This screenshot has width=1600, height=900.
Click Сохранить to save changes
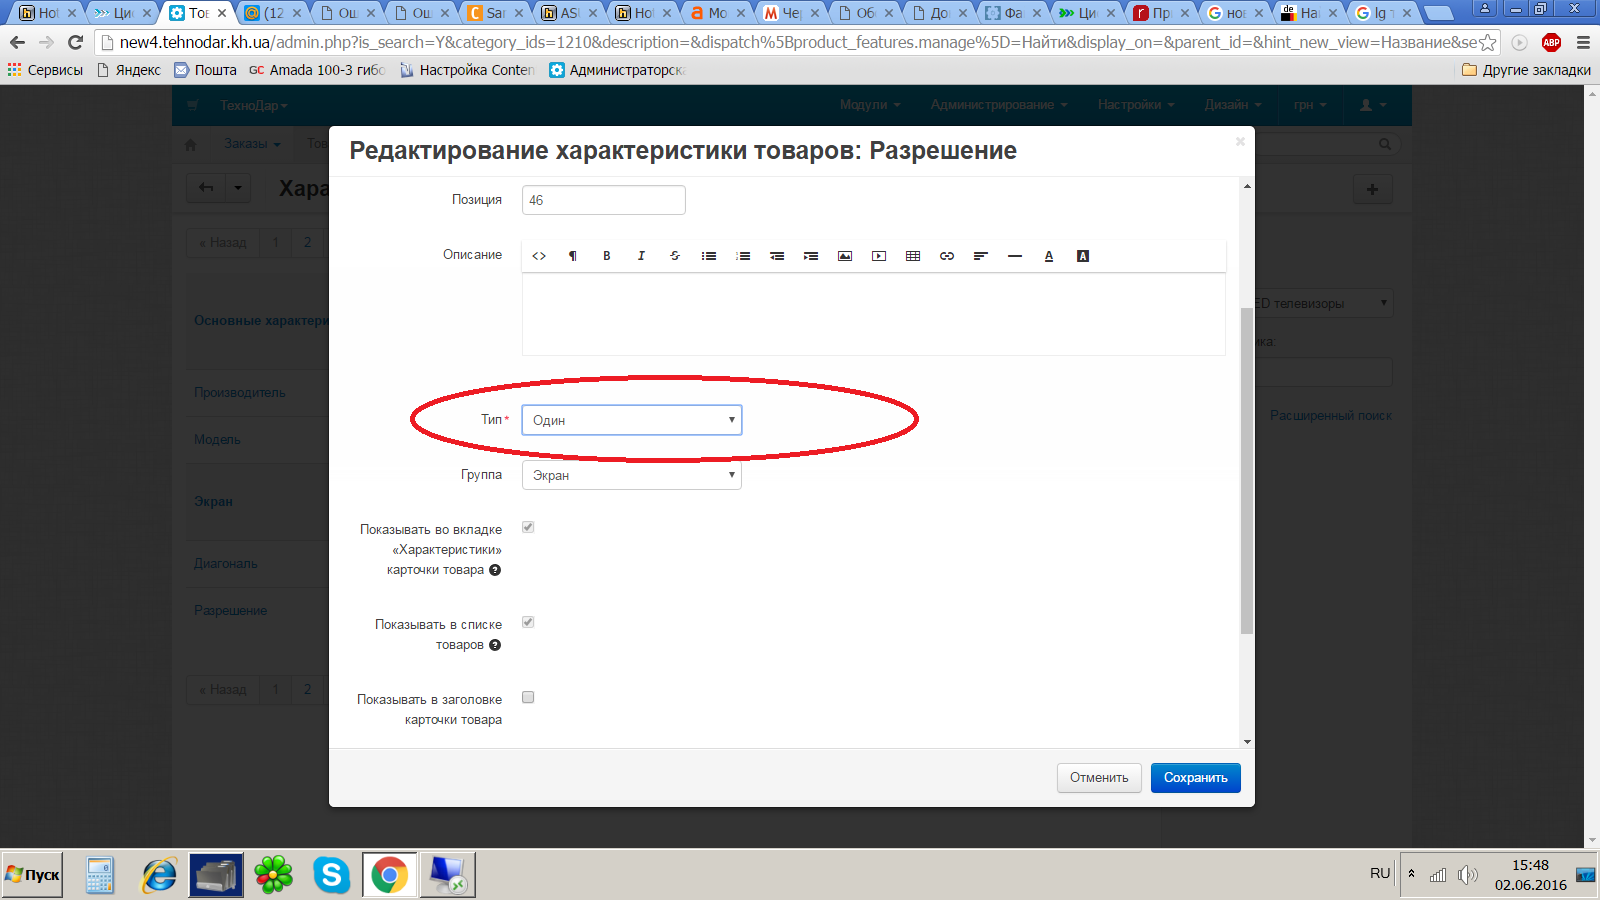coord(1195,778)
